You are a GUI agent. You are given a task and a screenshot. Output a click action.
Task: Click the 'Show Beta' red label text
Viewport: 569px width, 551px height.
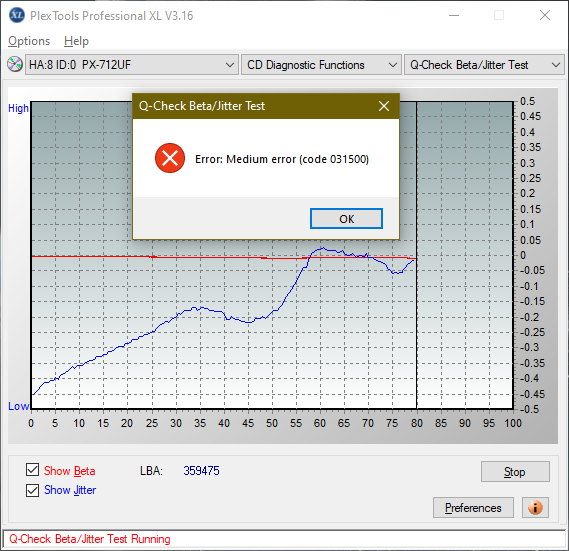tap(70, 471)
